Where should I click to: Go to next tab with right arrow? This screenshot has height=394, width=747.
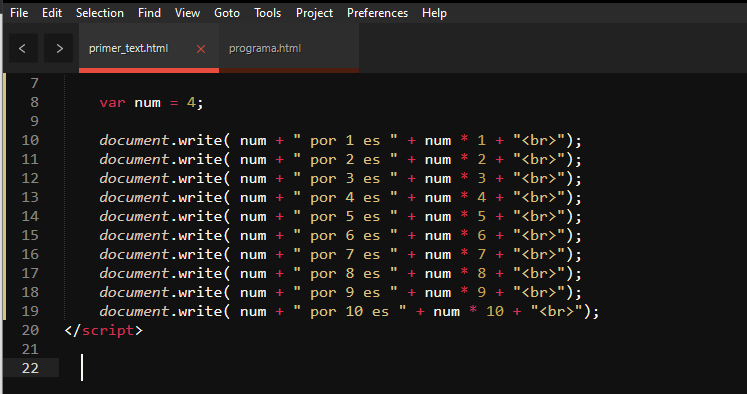click(x=59, y=48)
